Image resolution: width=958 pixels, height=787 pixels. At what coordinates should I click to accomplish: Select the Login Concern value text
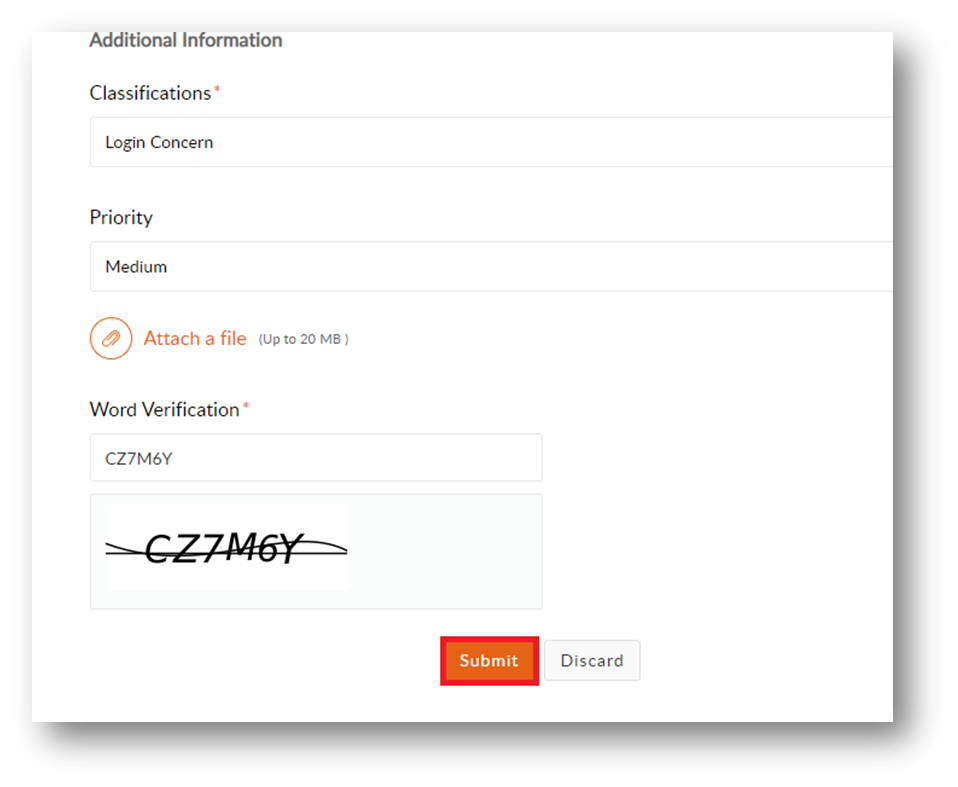pyautogui.click(x=159, y=142)
